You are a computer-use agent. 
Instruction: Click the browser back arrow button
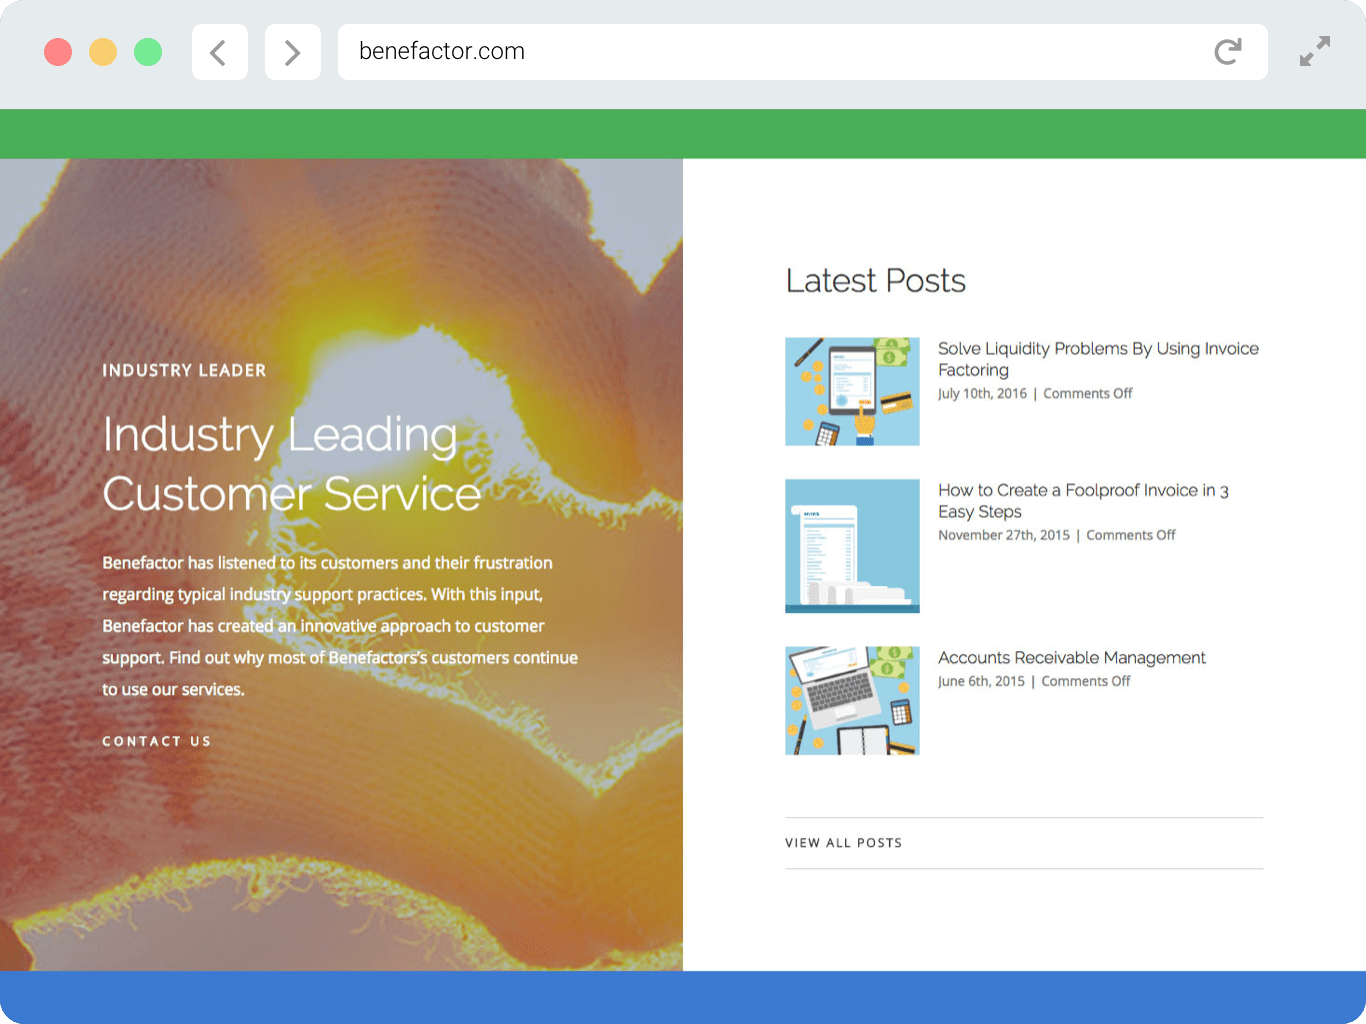pyautogui.click(x=220, y=52)
